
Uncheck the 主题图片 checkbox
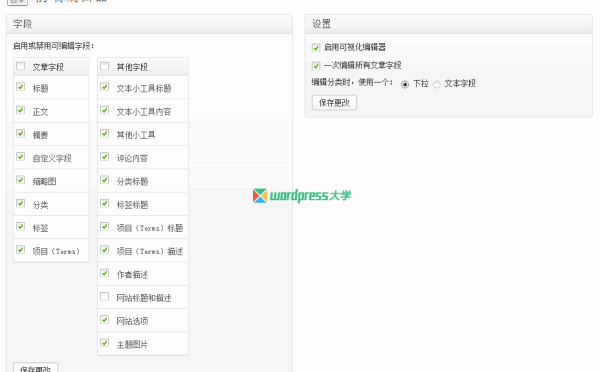click(105, 343)
